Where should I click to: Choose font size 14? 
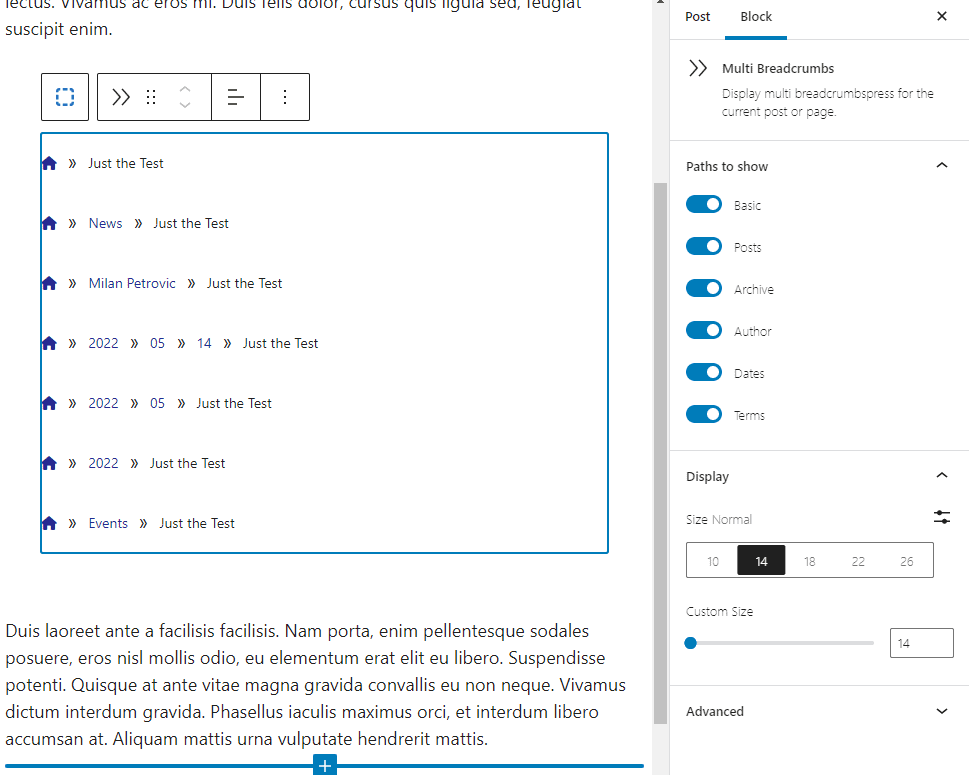761,561
